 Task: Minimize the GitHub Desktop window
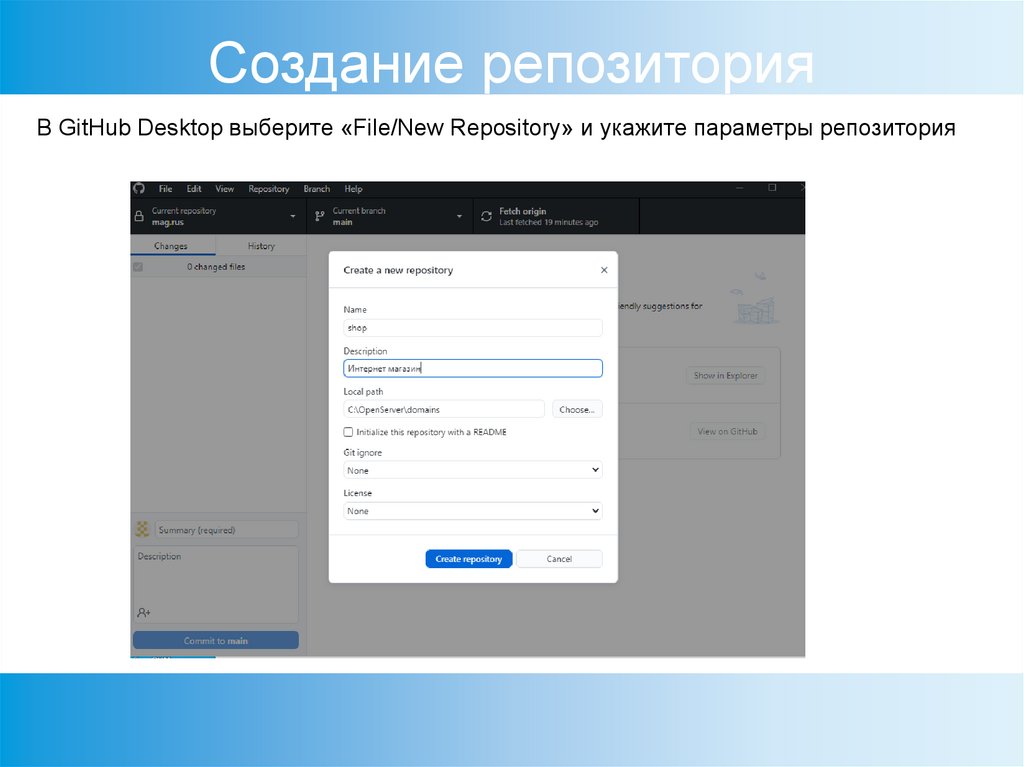[x=740, y=188]
